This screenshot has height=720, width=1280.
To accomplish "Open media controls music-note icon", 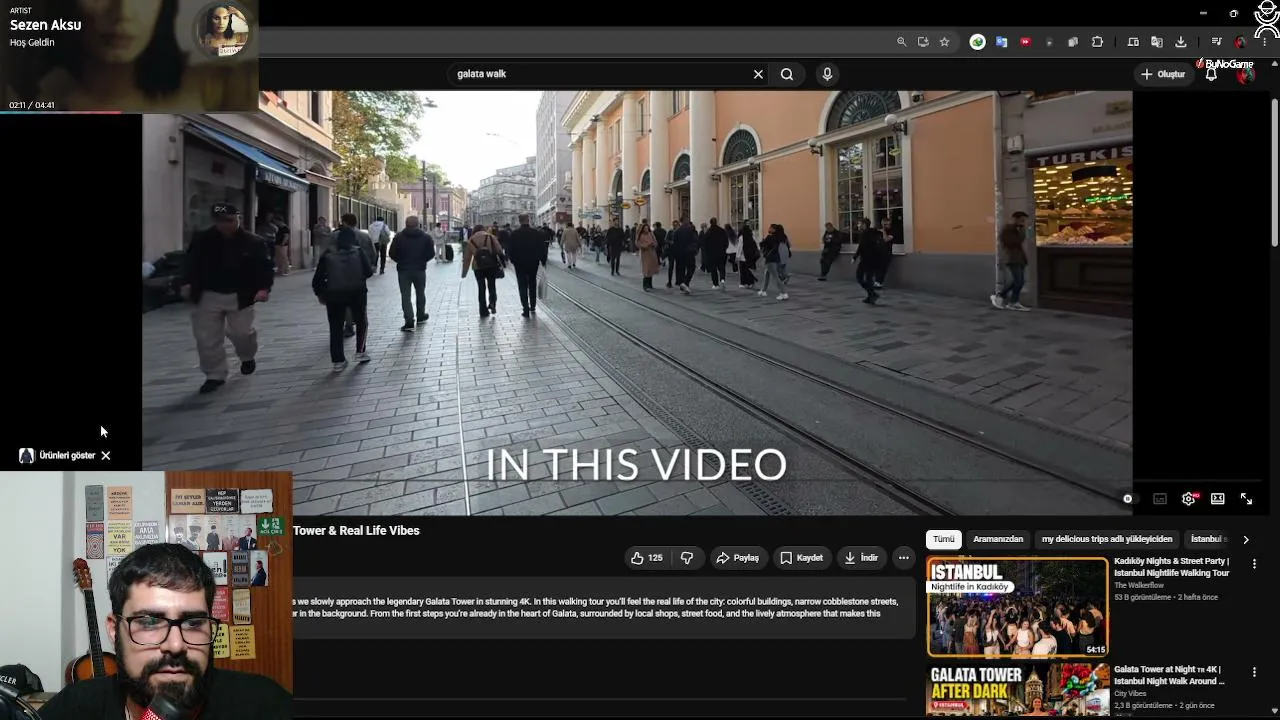I will (1216, 42).
